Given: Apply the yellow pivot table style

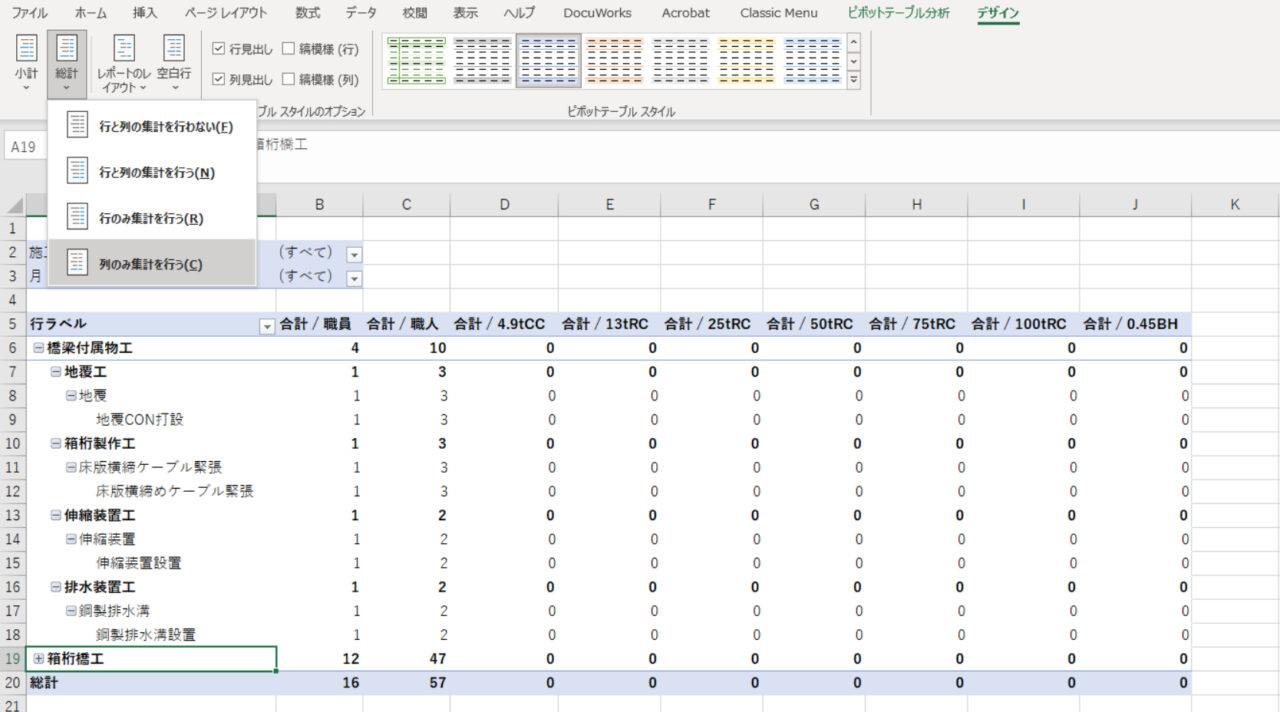Looking at the screenshot, I should (746, 60).
